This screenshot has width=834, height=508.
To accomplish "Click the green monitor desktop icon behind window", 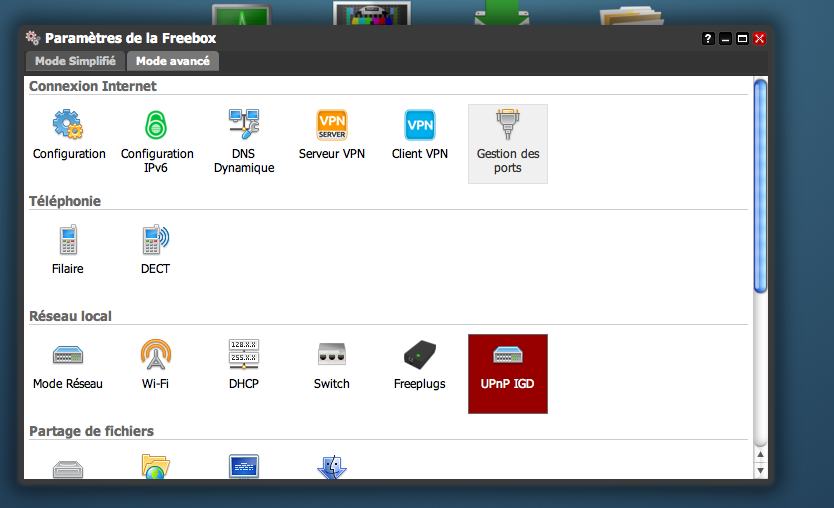I will (241, 14).
